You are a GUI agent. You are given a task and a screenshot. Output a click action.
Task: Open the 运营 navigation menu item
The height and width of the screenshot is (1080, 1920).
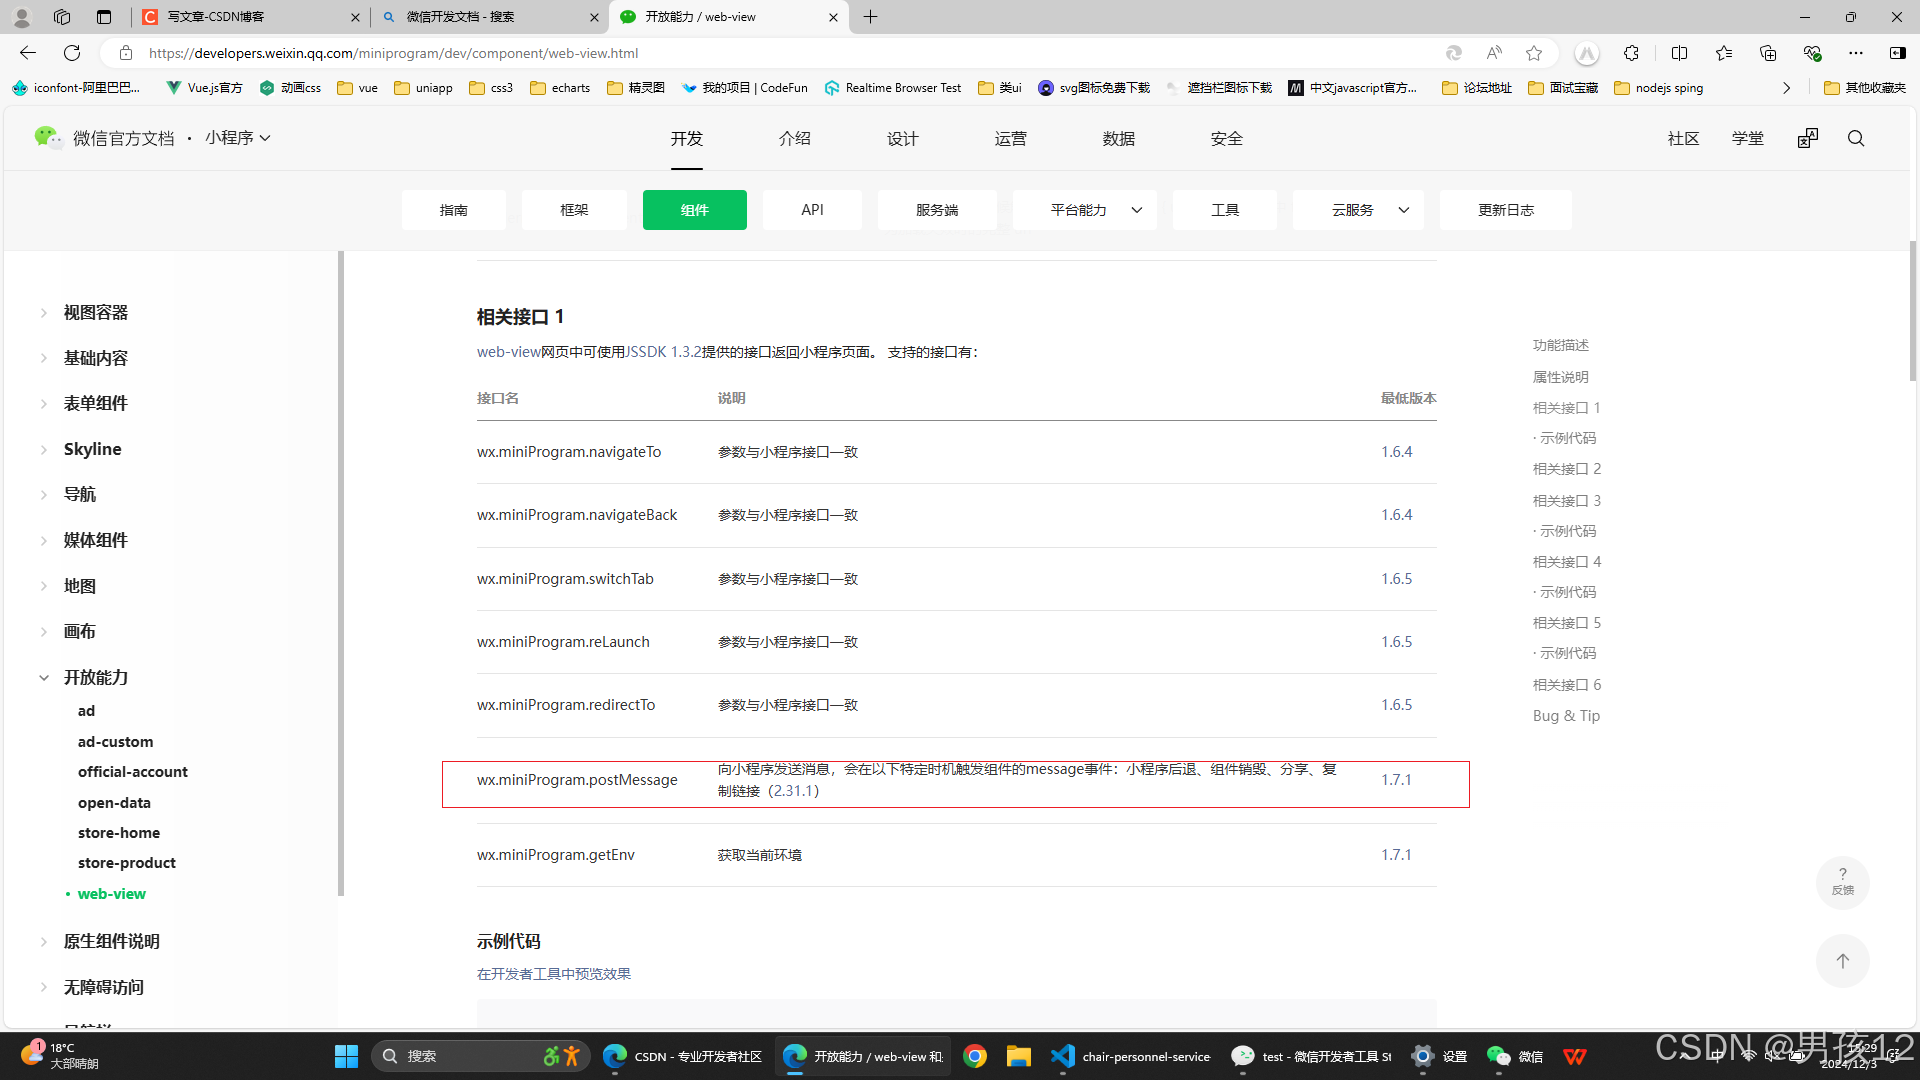click(x=1010, y=138)
